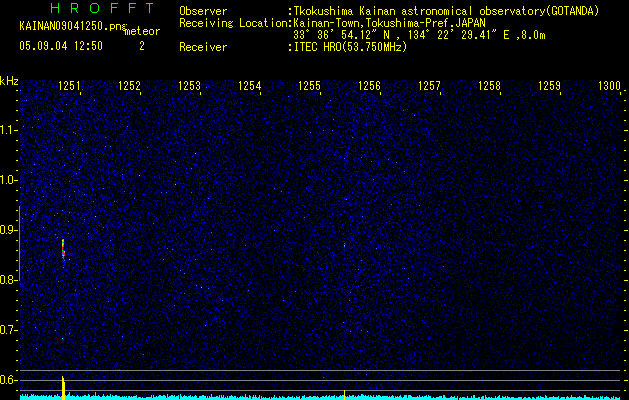Click the faint green meteor echo near 1255
The width and height of the screenshot is (629, 400).
(x=344, y=245)
